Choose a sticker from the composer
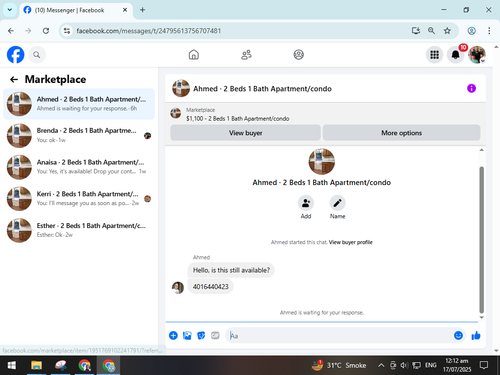 tap(201, 335)
